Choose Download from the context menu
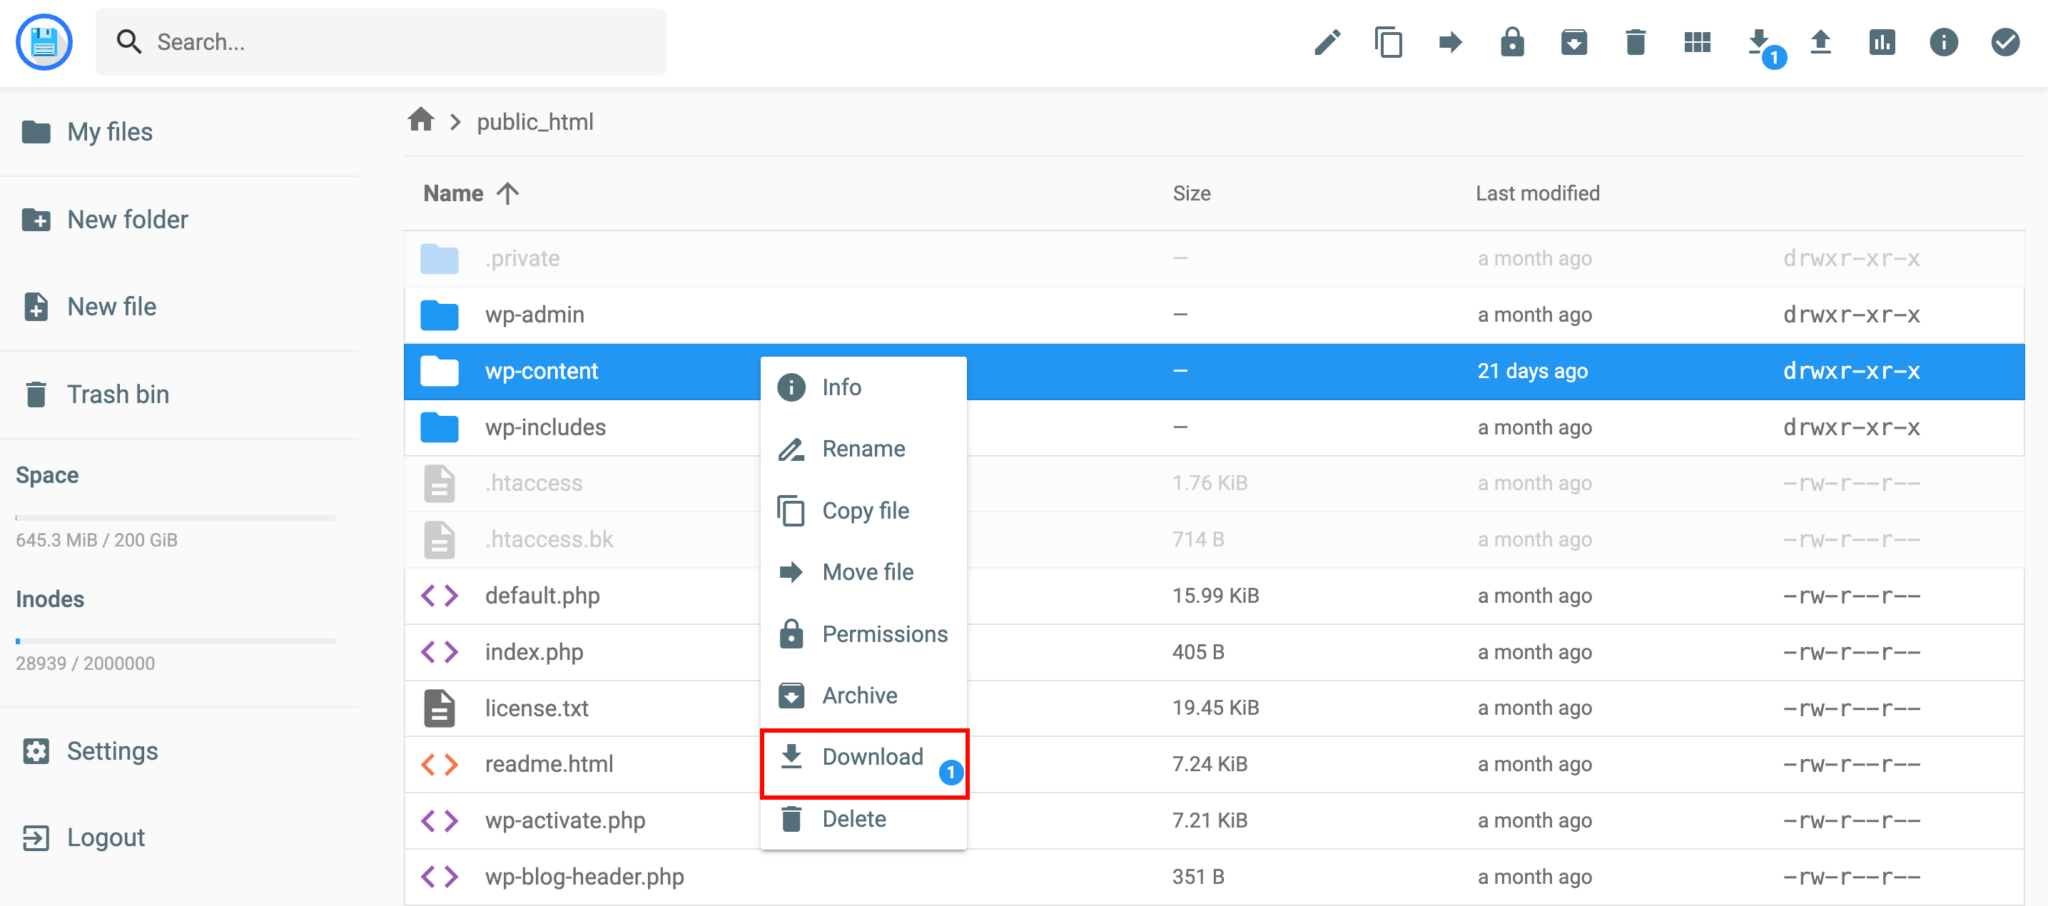Viewport: 2048px width, 906px height. [x=872, y=757]
